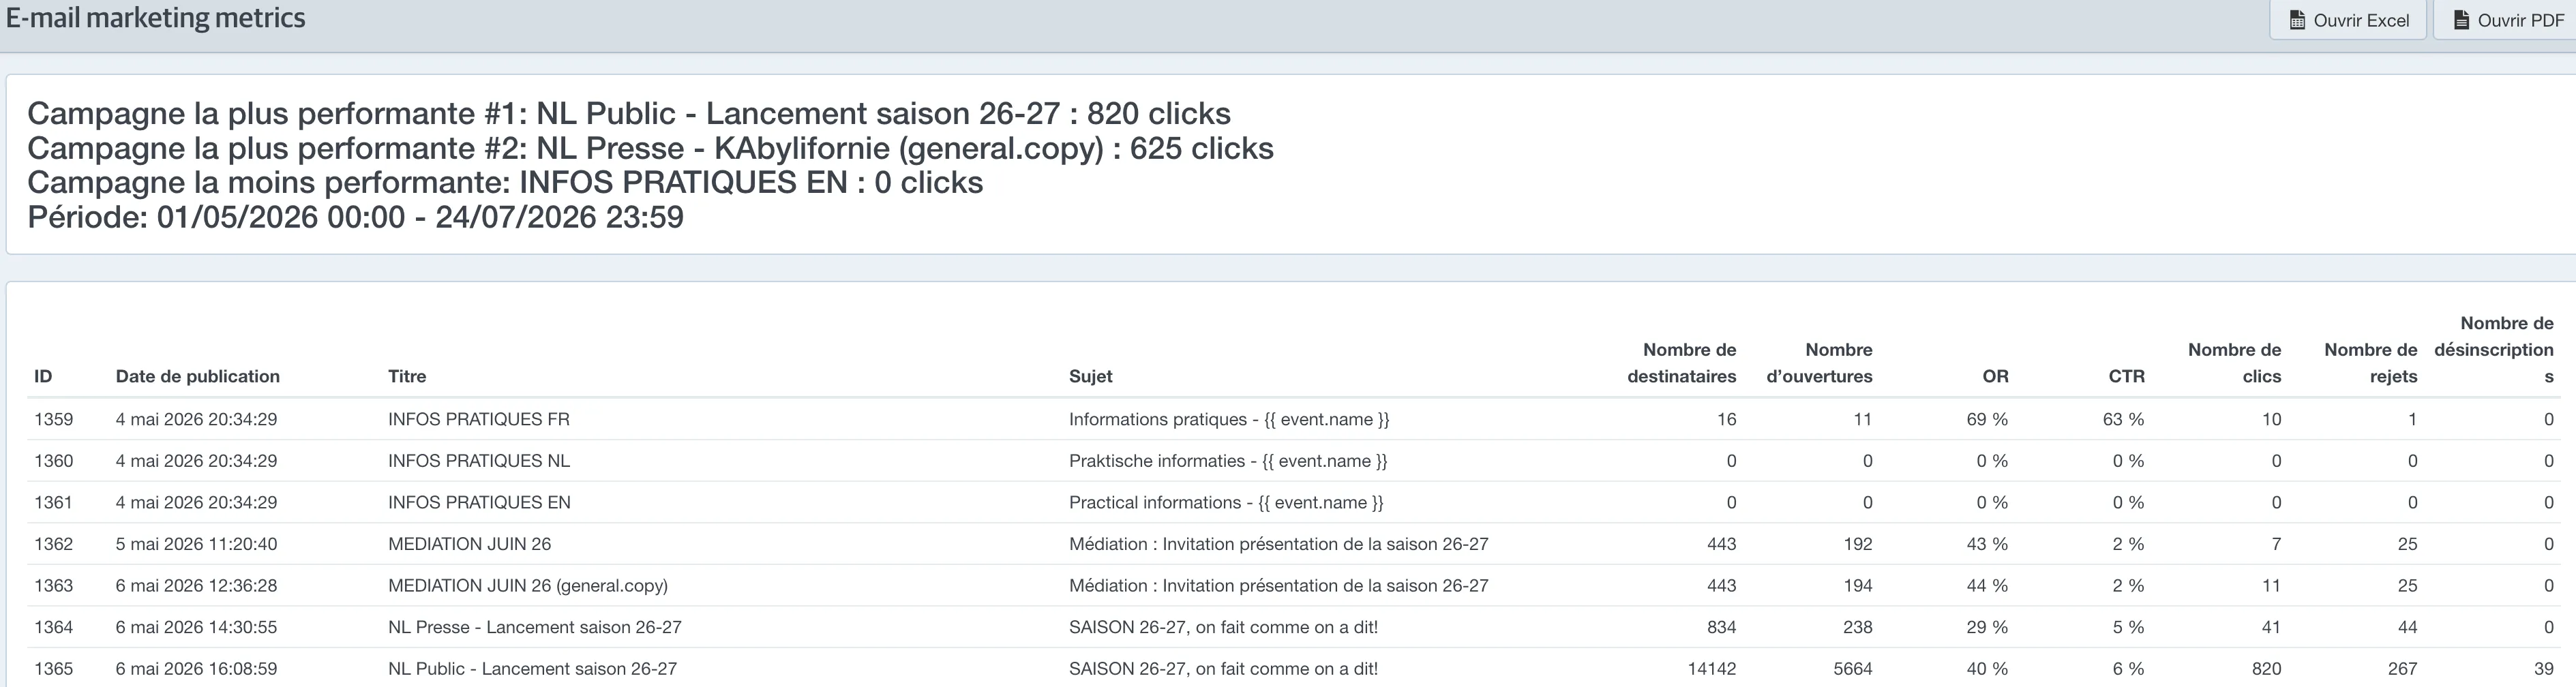Viewport: 2576px width, 687px height.
Task: Click the Sujet column header
Action: (1090, 376)
